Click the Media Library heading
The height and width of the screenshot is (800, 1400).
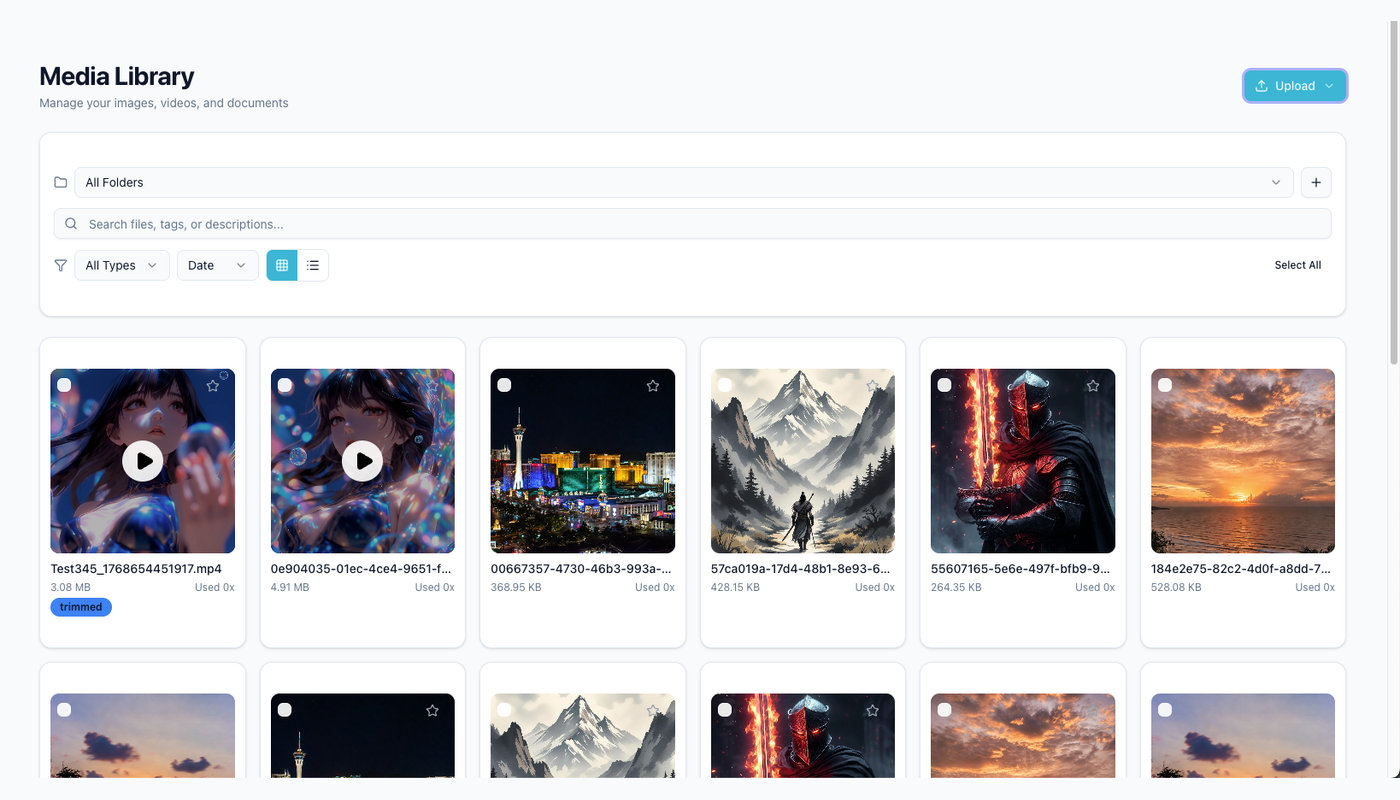(x=117, y=76)
